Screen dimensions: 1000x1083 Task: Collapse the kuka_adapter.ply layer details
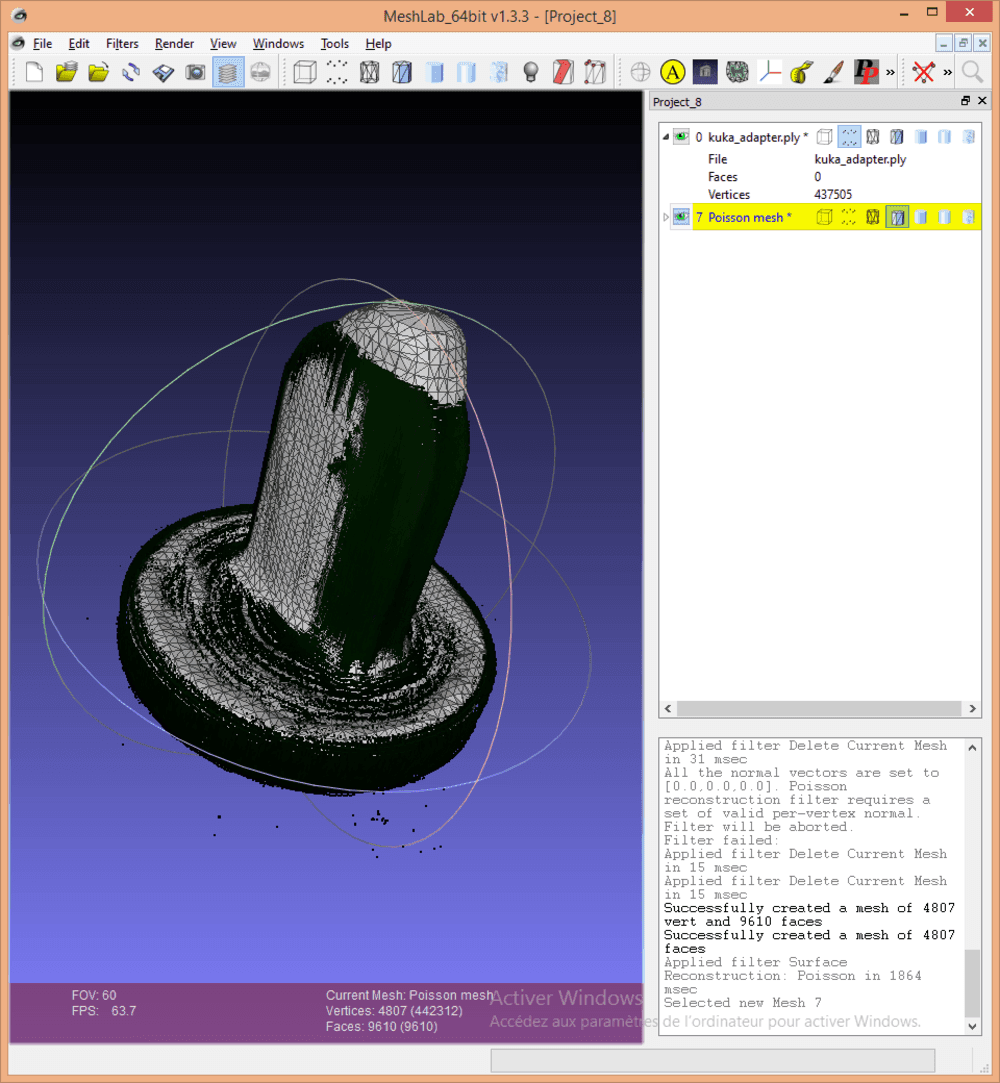point(666,137)
